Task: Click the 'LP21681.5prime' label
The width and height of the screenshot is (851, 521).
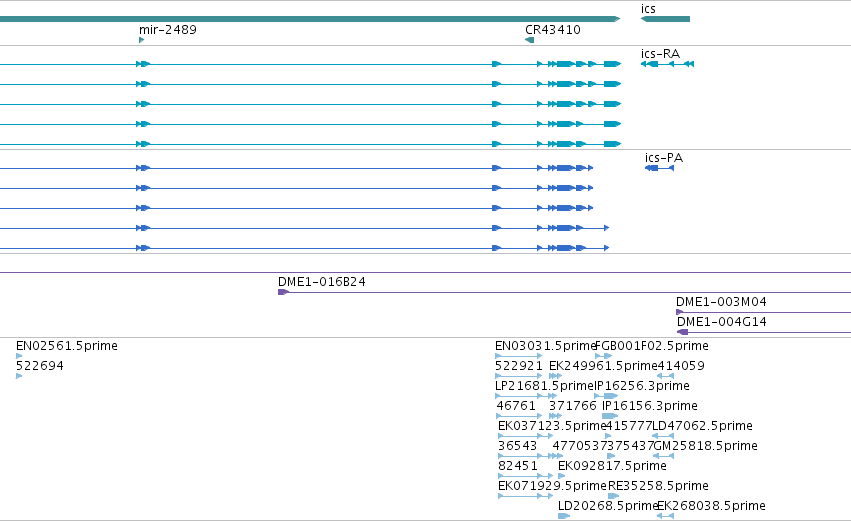Action: (x=545, y=386)
